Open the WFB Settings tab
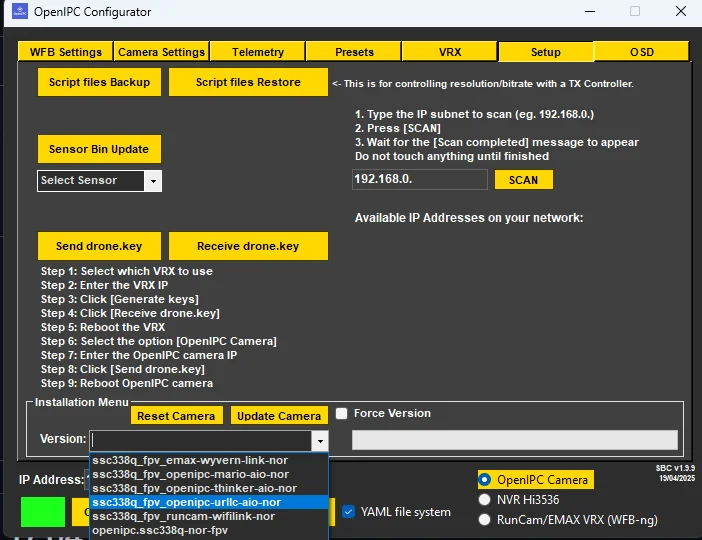The height and width of the screenshot is (540, 702). [66, 52]
